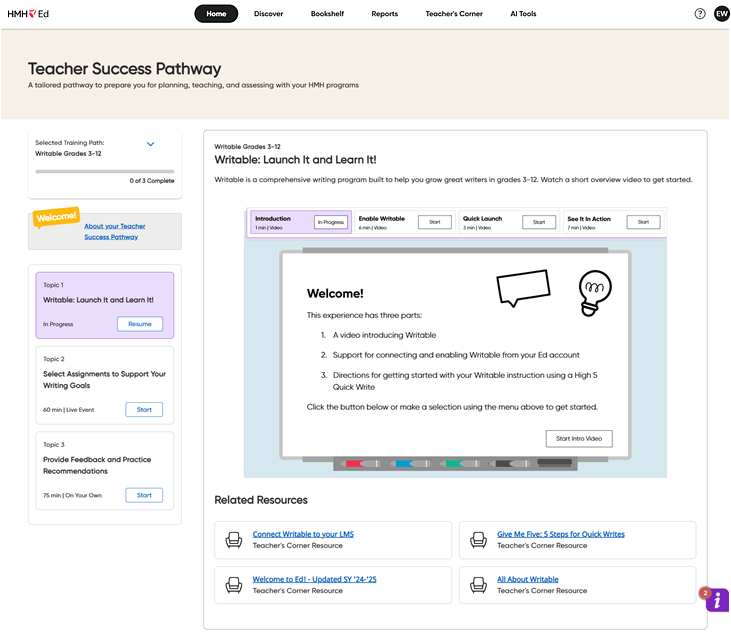
Task: Select the Topic 2 card title
Action: [x=104, y=380]
